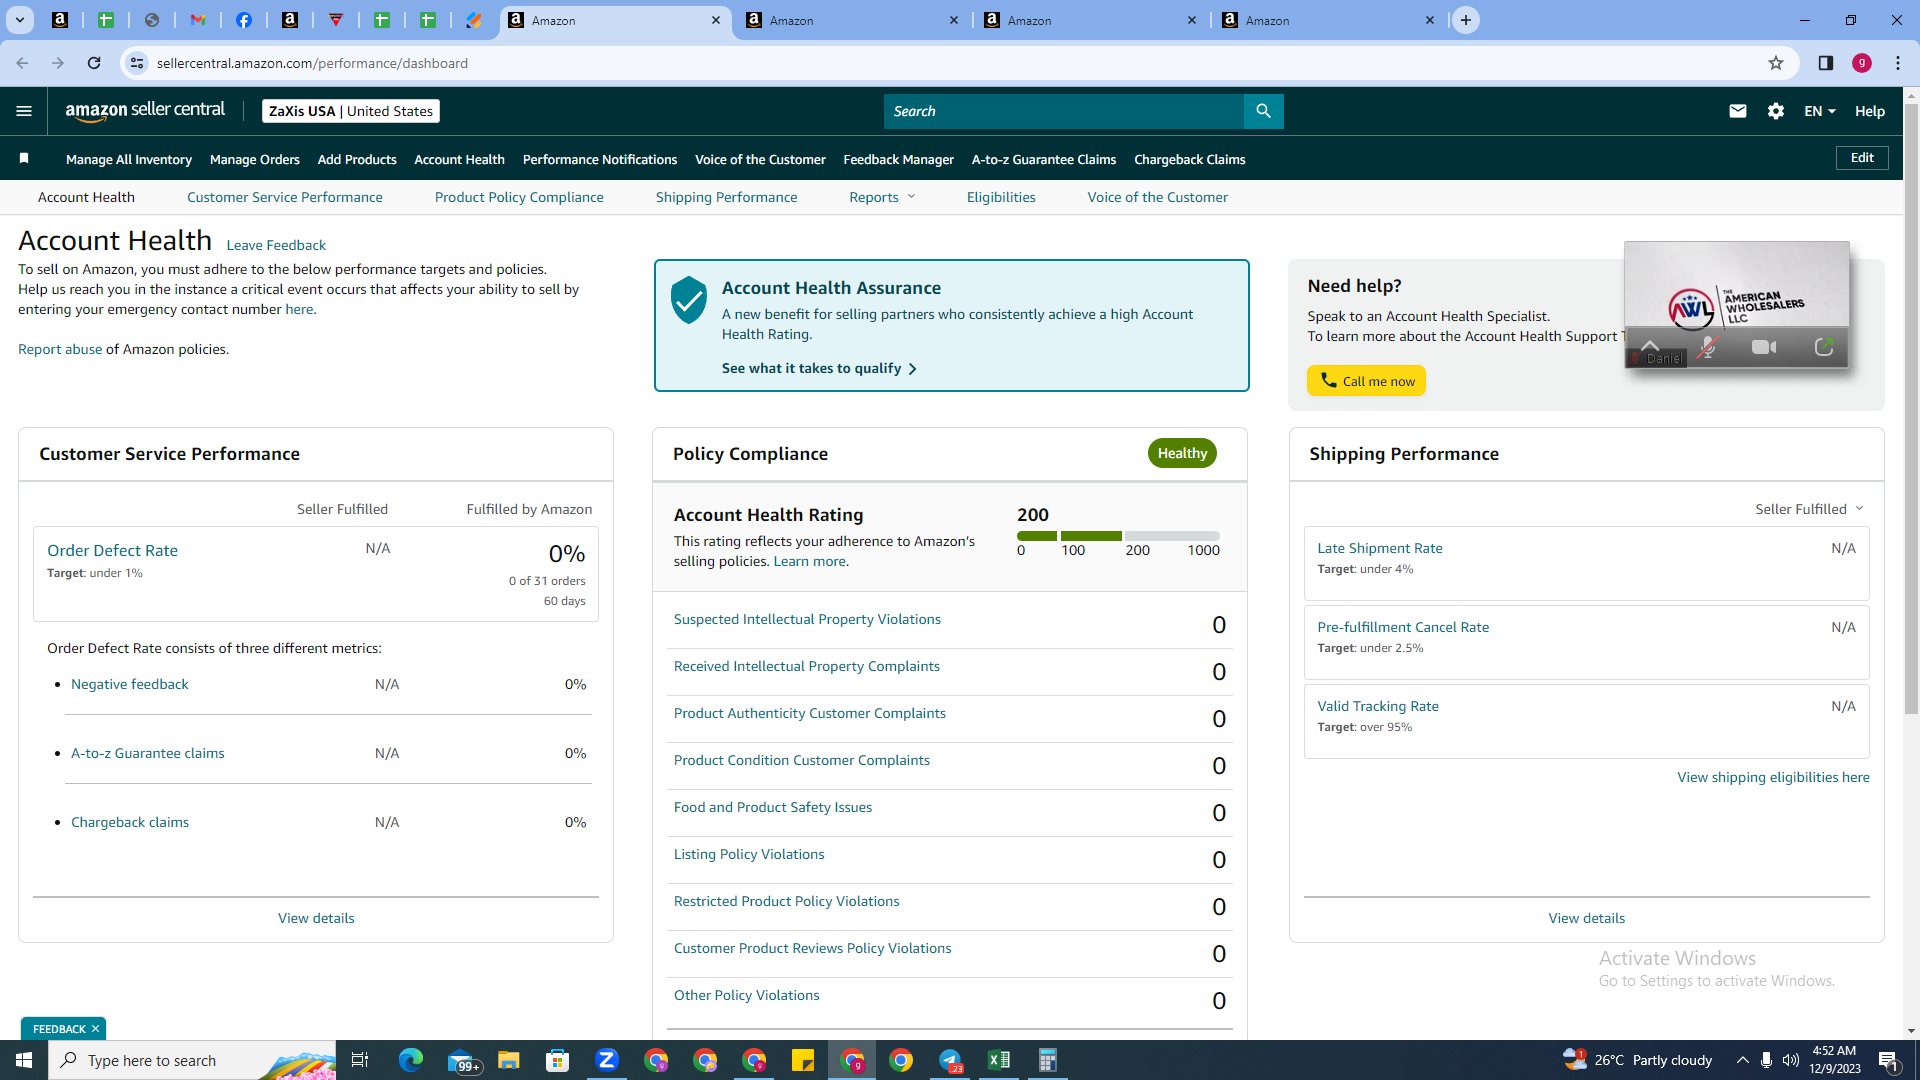
Task: Click the Amazon Seller Central logo
Action: [145, 111]
